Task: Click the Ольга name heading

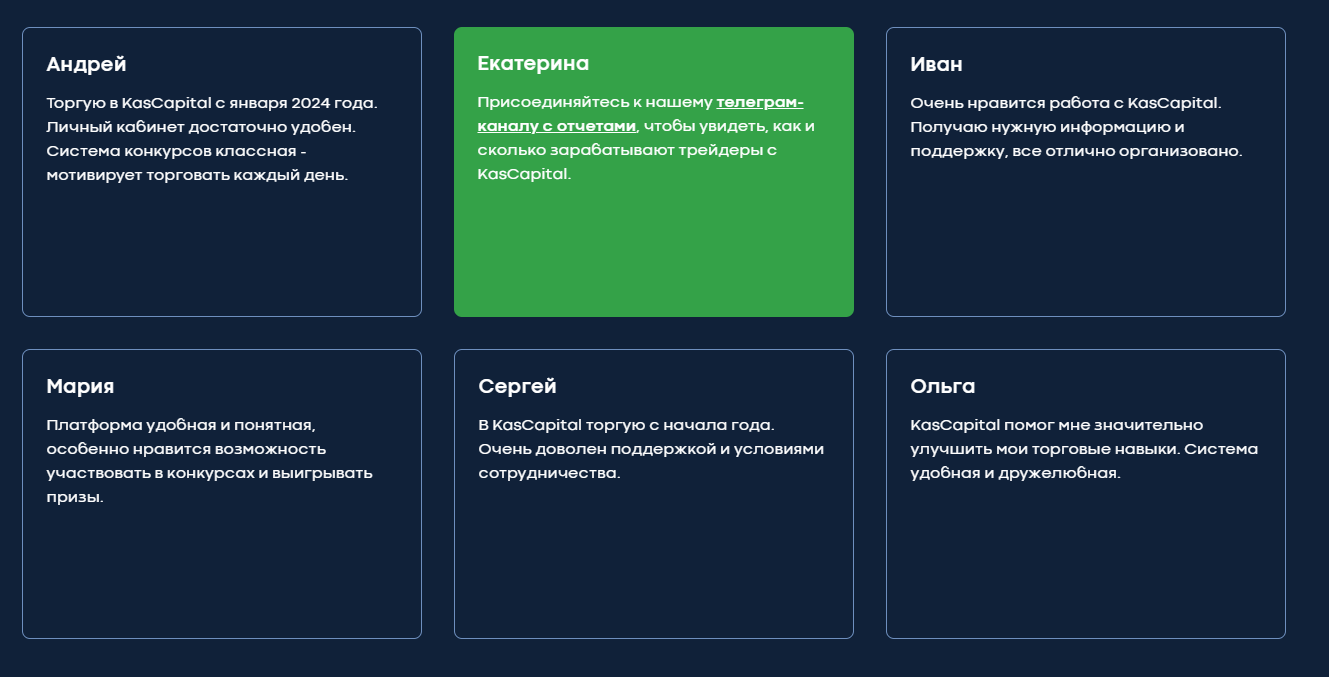Action: click(x=942, y=386)
